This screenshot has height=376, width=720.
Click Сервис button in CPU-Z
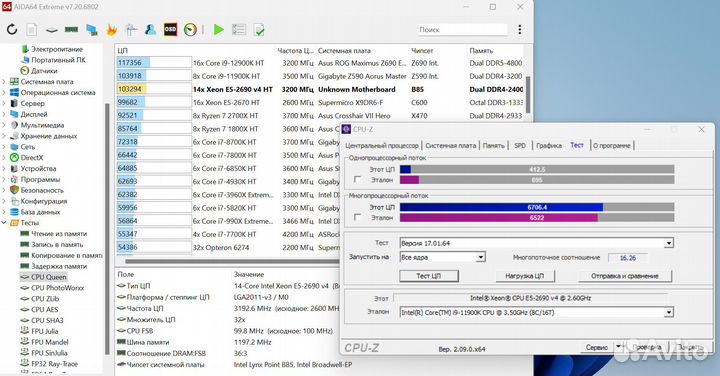[596, 348]
